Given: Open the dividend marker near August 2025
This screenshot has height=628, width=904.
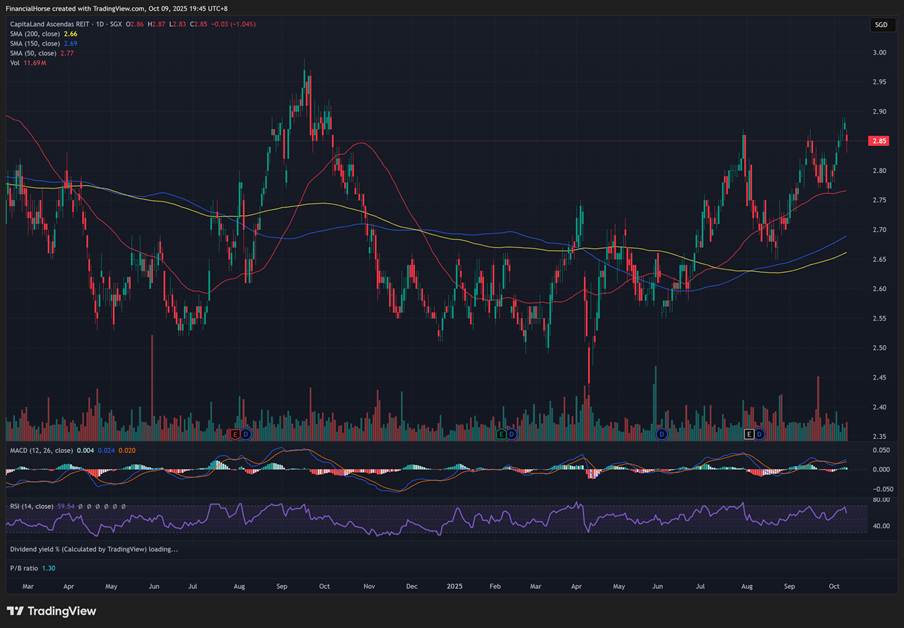Looking at the screenshot, I should pyautogui.click(x=759, y=435).
